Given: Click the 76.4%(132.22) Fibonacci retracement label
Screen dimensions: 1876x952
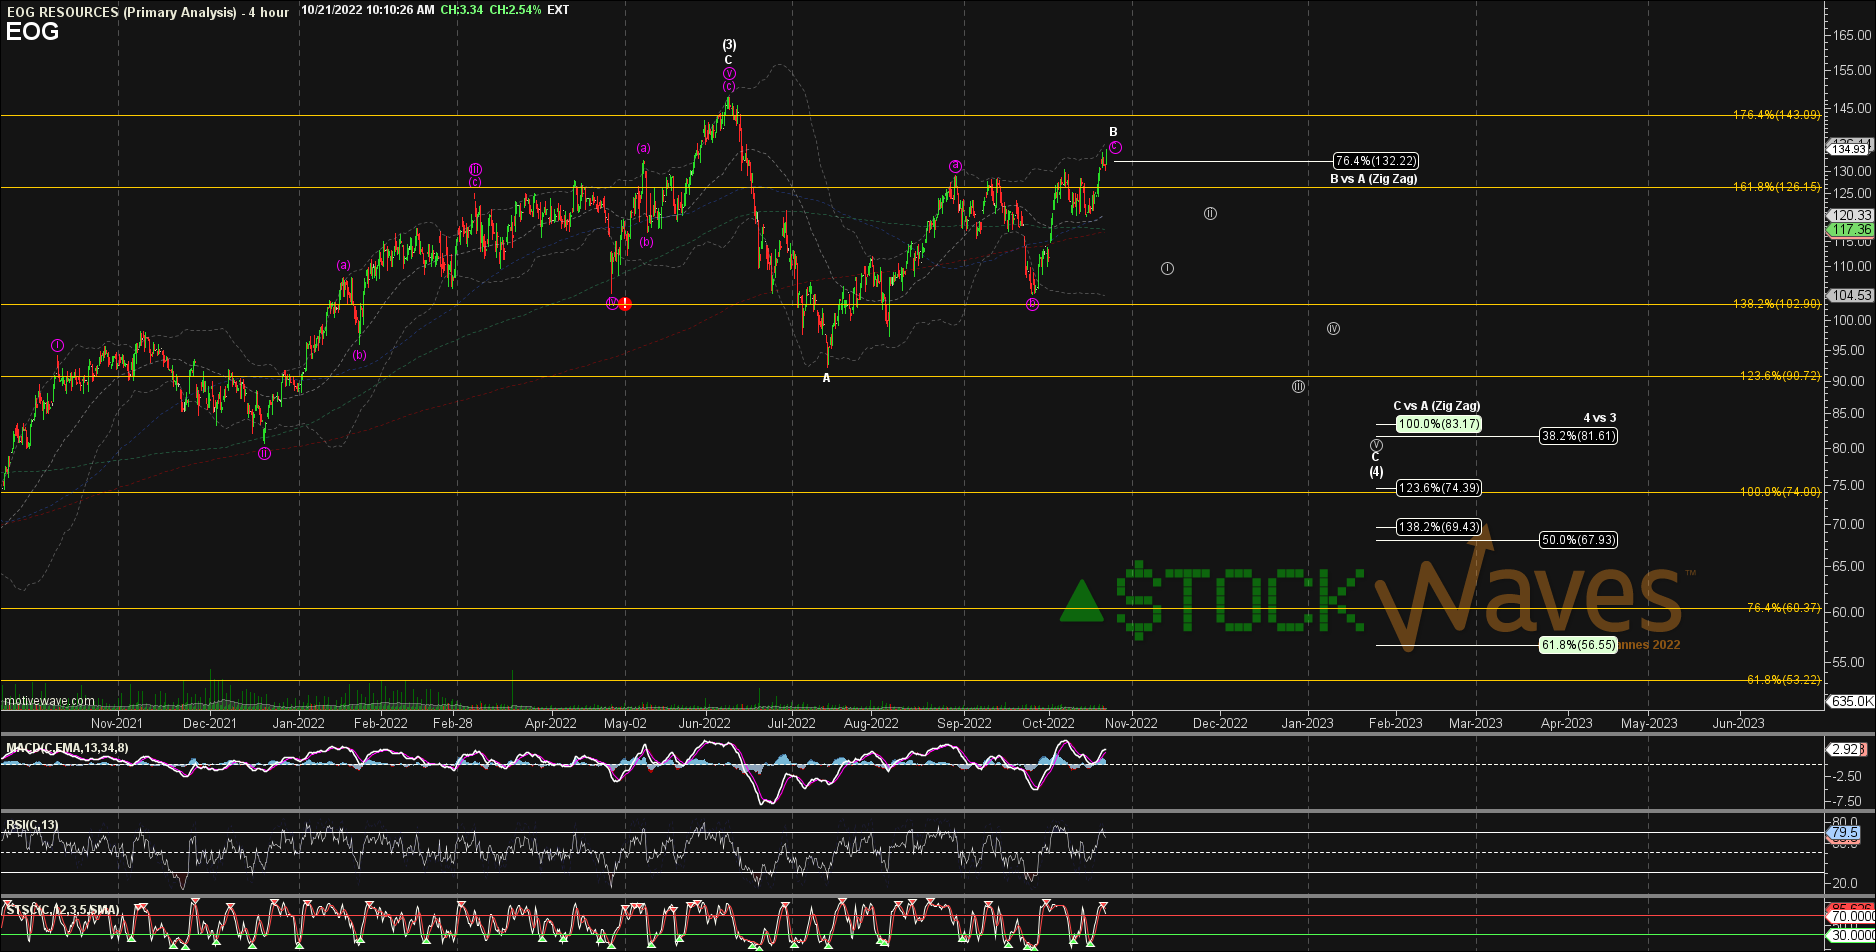Looking at the screenshot, I should (1376, 161).
